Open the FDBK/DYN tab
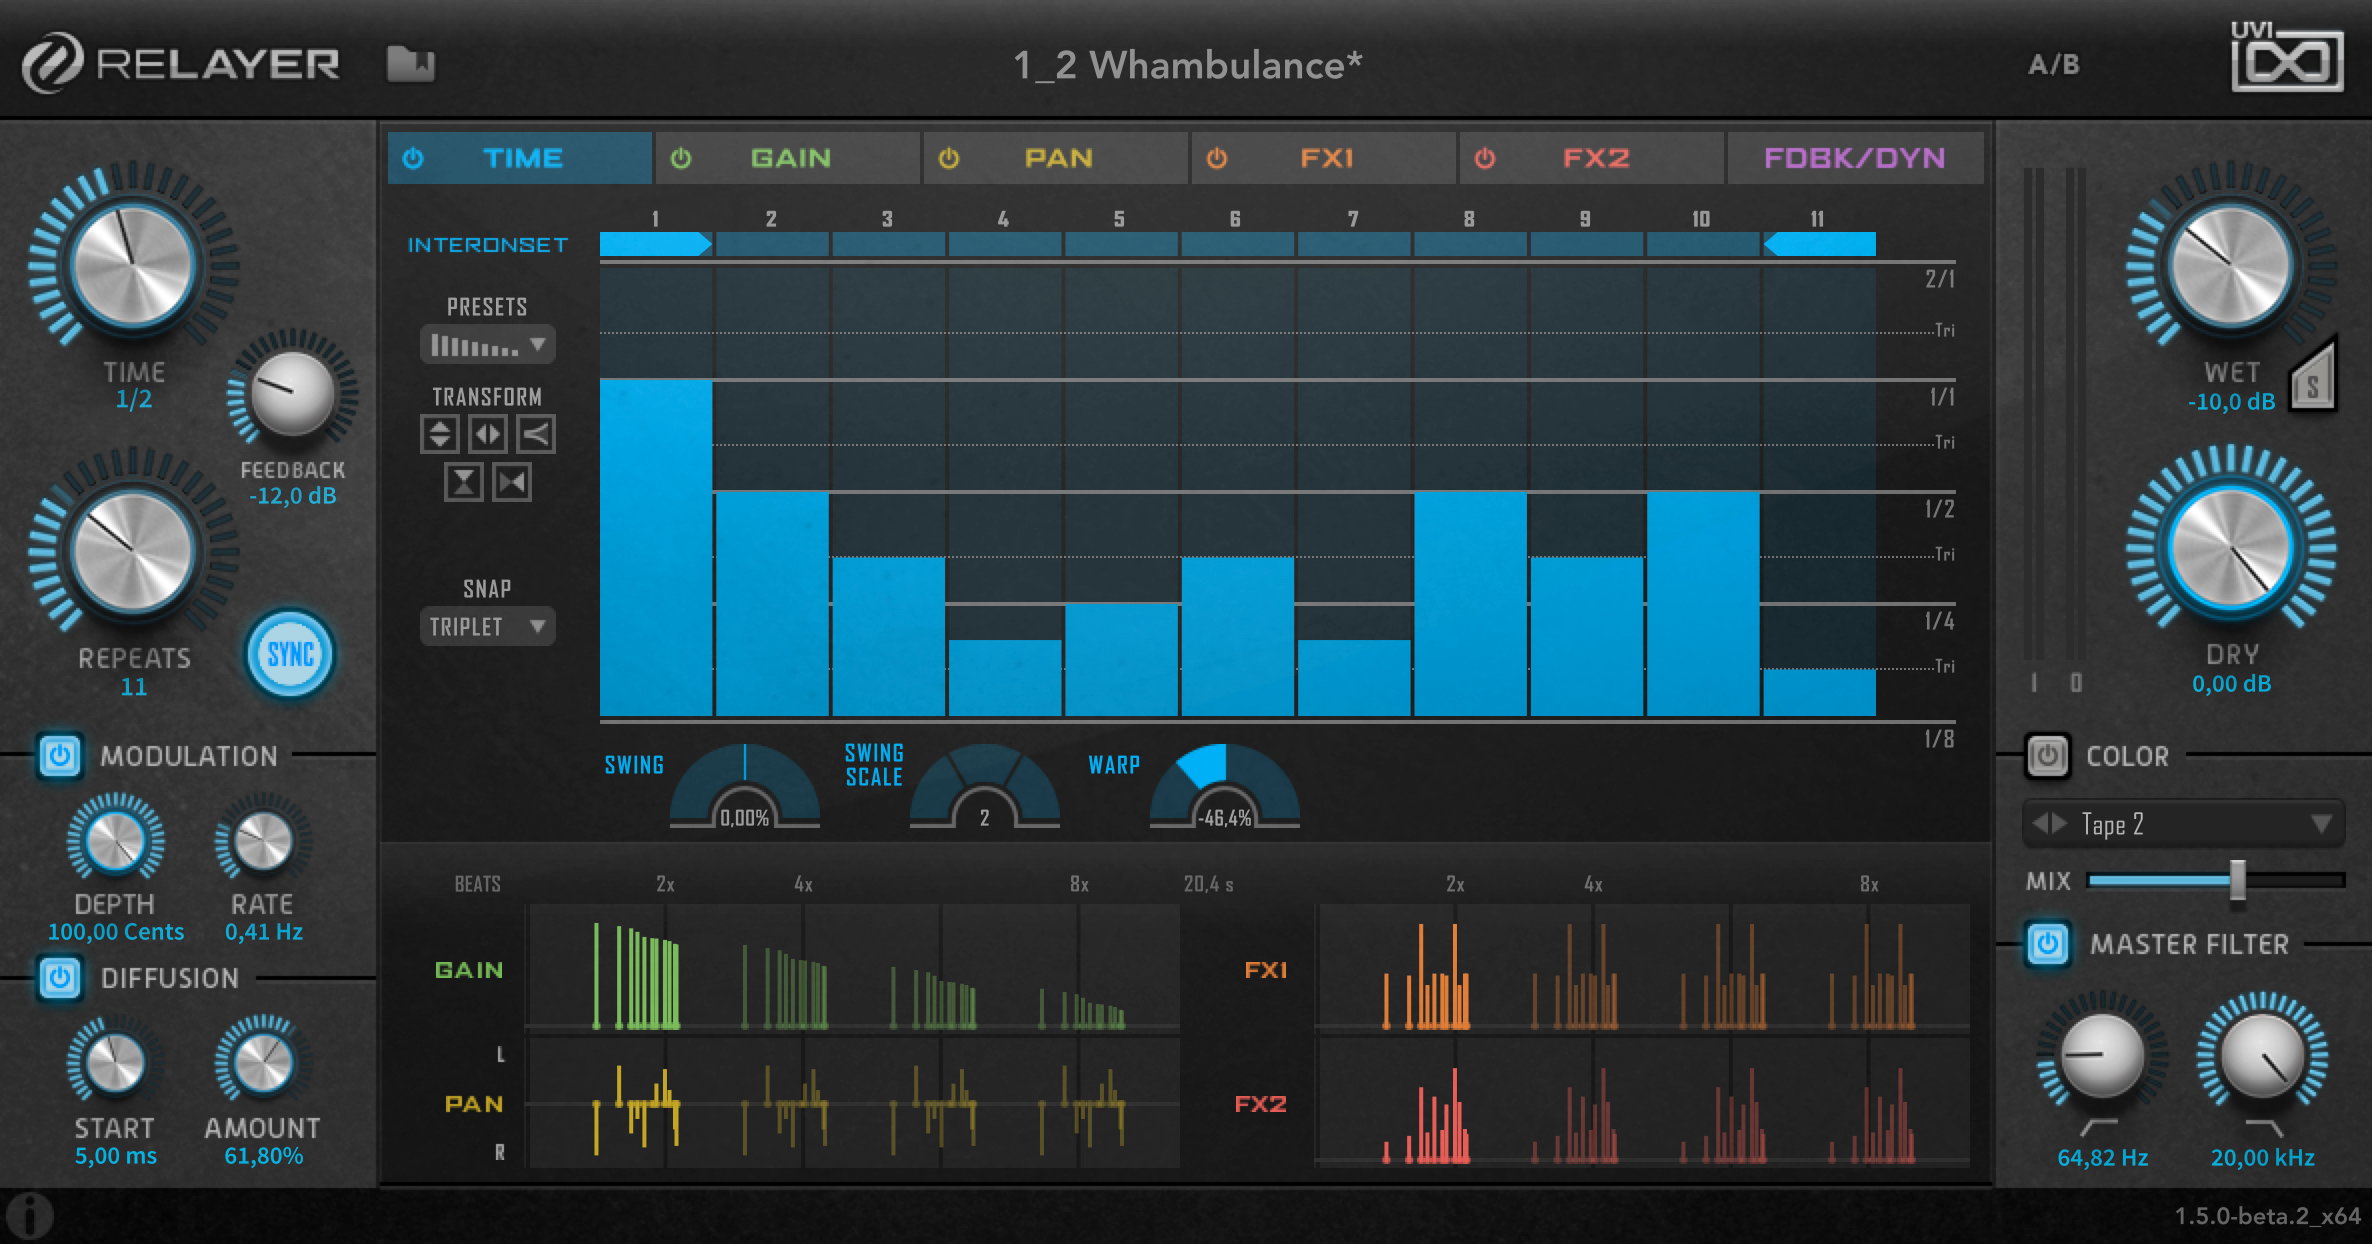This screenshot has height=1244, width=2372. pos(1855,157)
